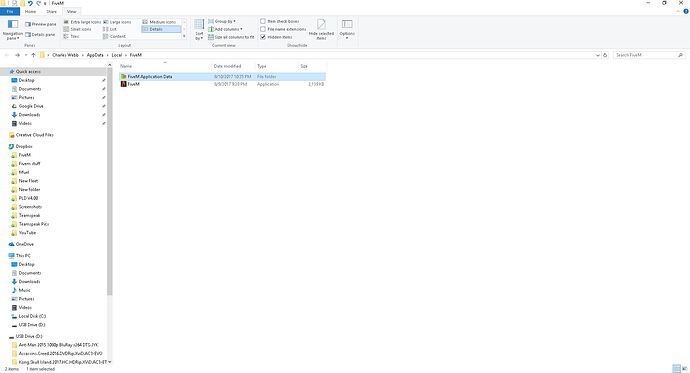The width and height of the screenshot is (690, 373).
Task: Select the FiveM application file
Action: pyautogui.click(x=222, y=84)
